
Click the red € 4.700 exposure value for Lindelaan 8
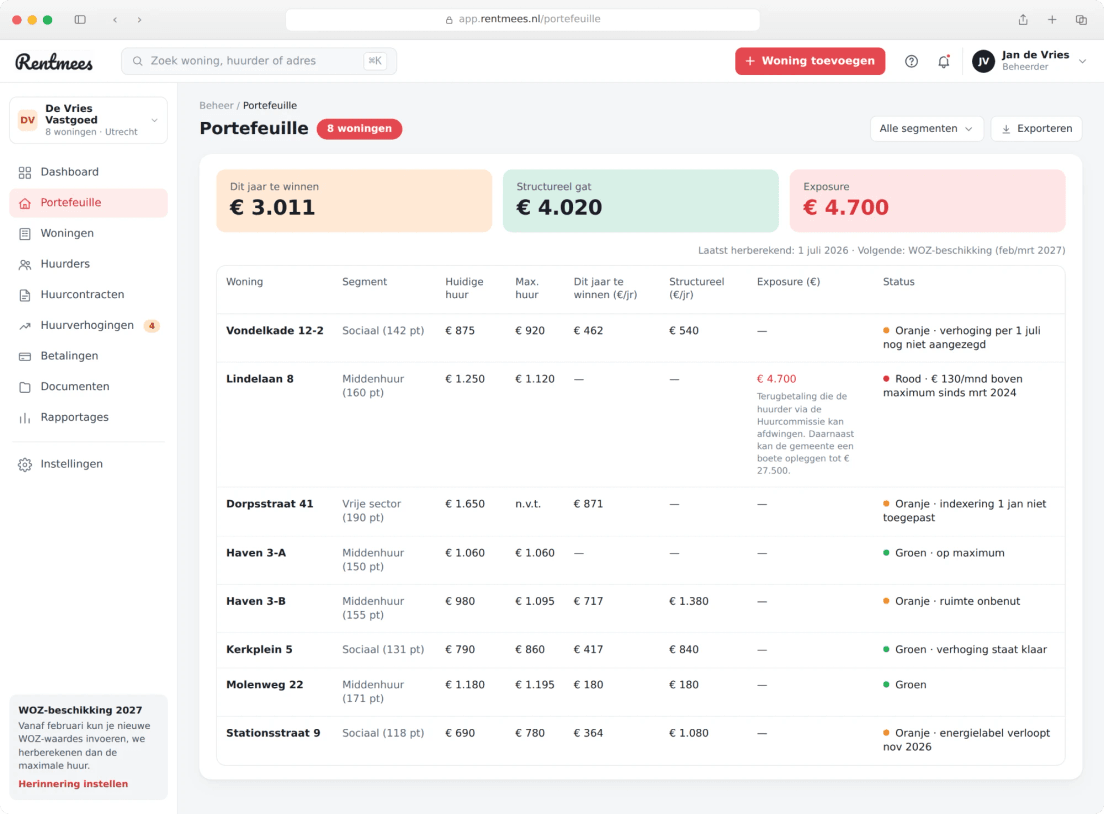777,379
